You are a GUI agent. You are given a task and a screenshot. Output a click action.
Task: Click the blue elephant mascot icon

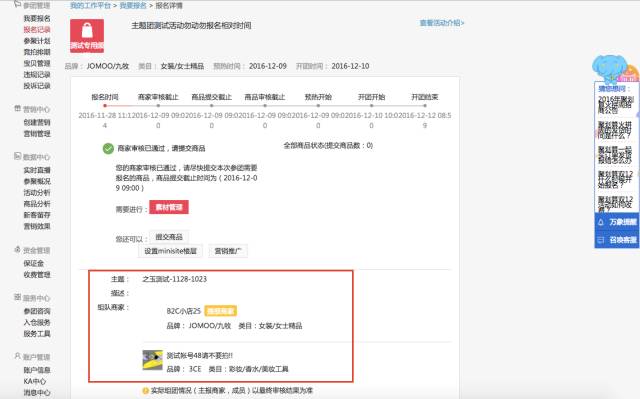pyautogui.click(x=609, y=68)
